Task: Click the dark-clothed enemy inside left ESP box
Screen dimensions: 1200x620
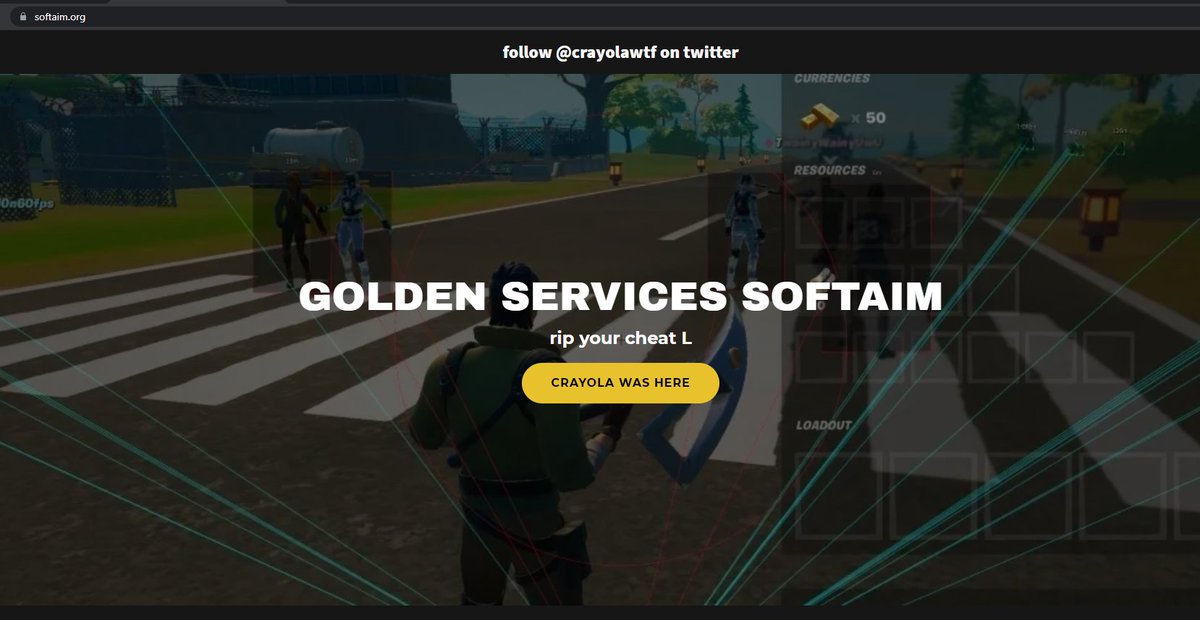Action: (293, 226)
